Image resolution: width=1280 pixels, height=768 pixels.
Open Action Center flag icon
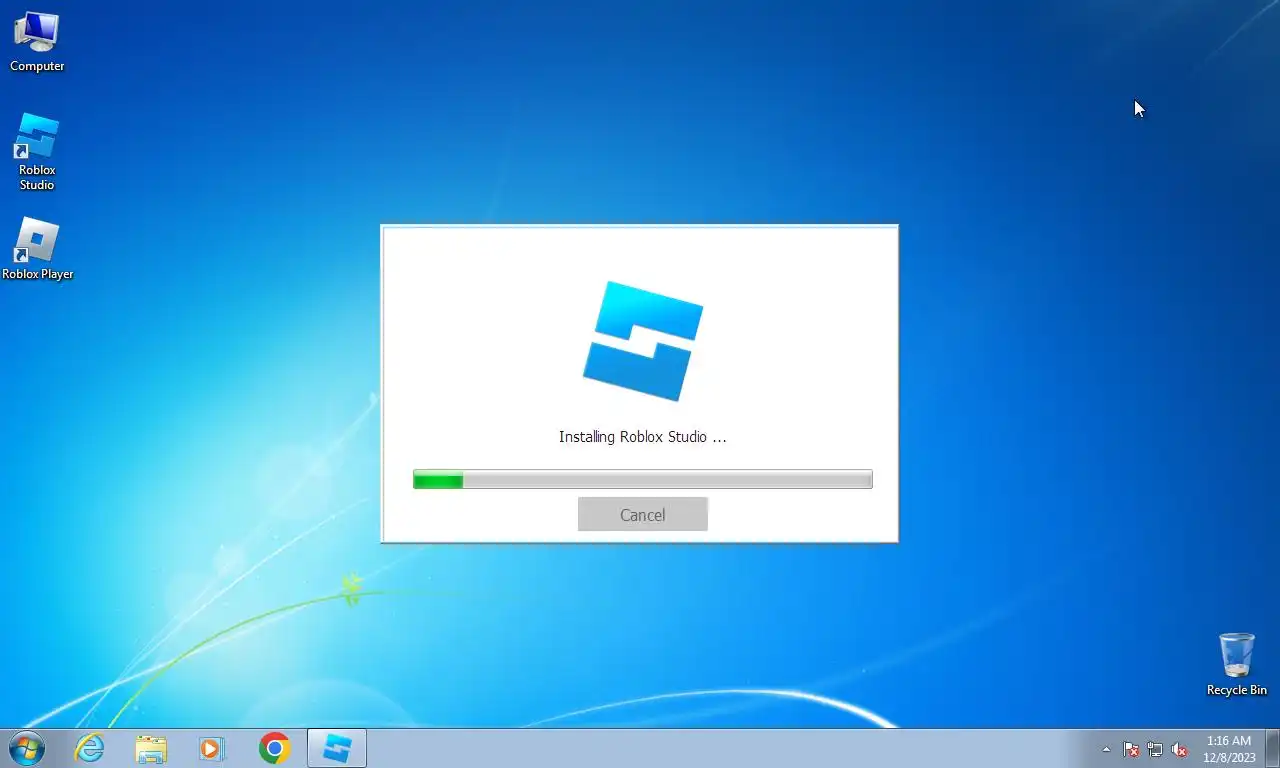1131,749
